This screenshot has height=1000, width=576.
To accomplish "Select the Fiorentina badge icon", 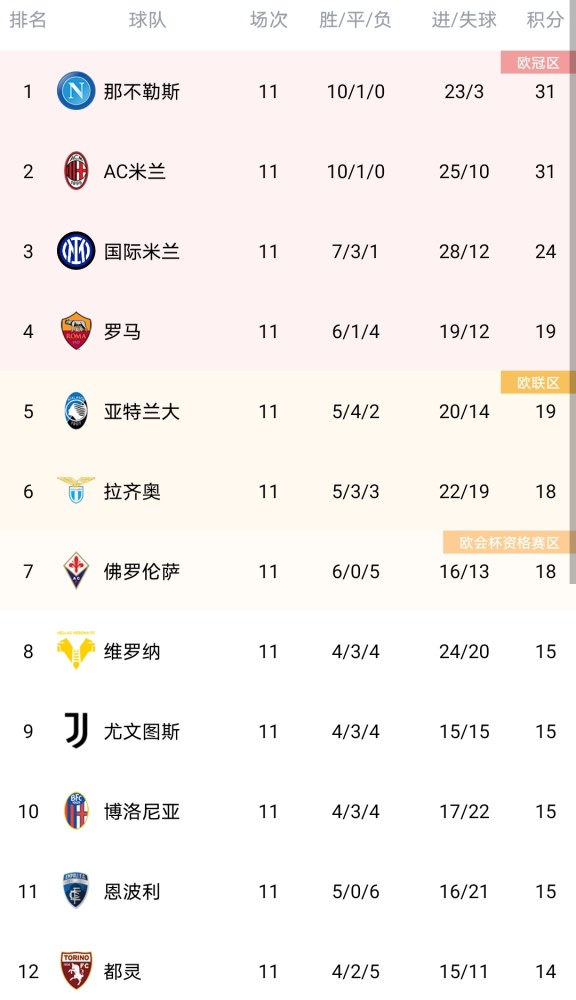I will pyautogui.click(x=76, y=571).
